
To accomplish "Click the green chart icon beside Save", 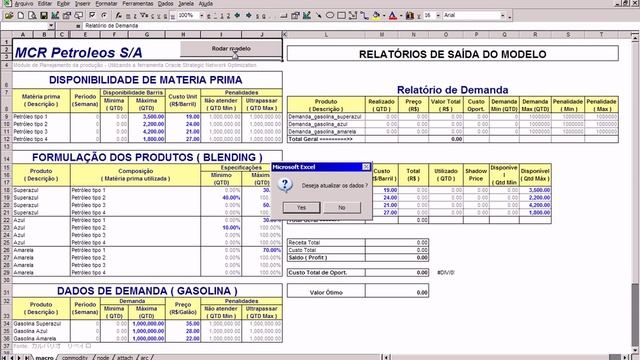I will point(55,16).
